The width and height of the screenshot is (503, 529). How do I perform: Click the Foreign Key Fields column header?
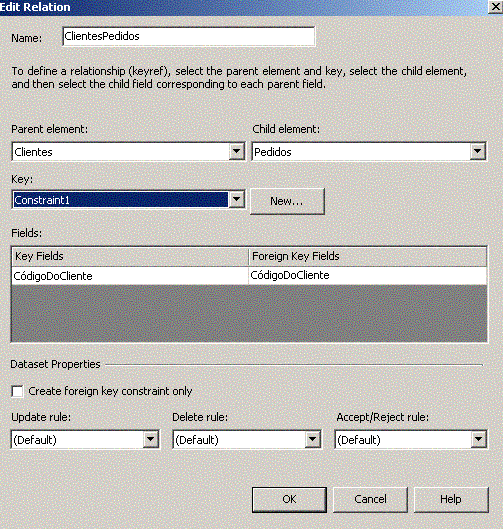(x=368, y=256)
